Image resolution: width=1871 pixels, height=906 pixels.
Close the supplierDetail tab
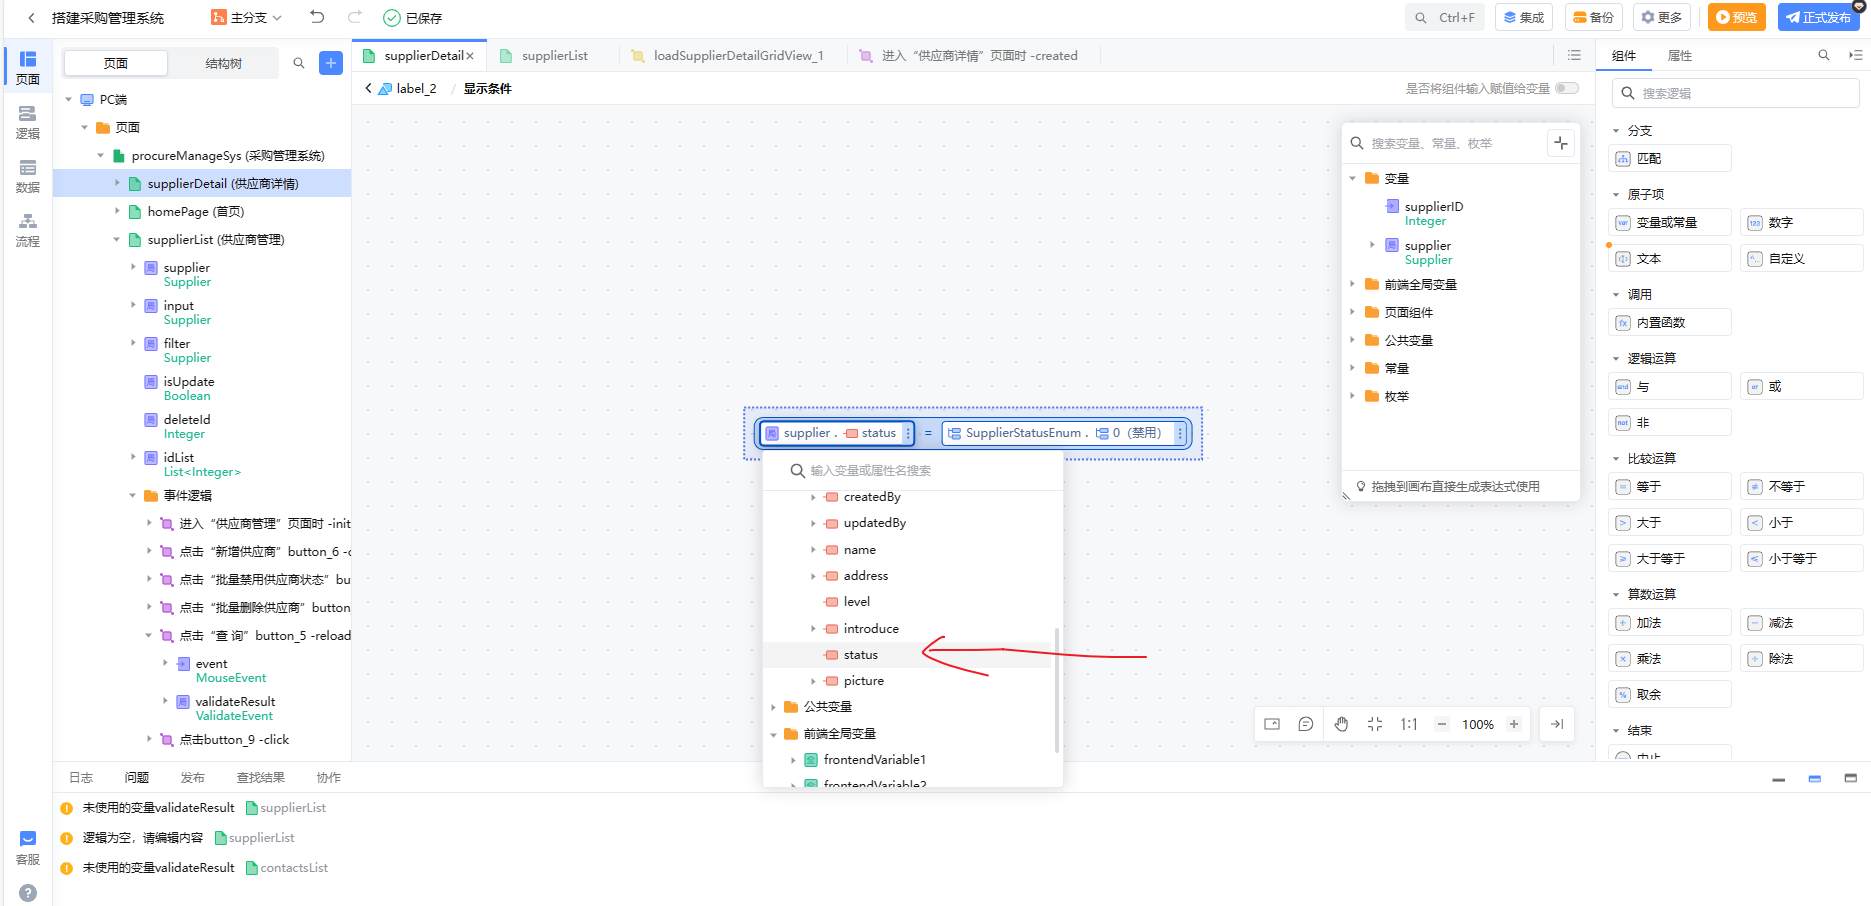(470, 56)
